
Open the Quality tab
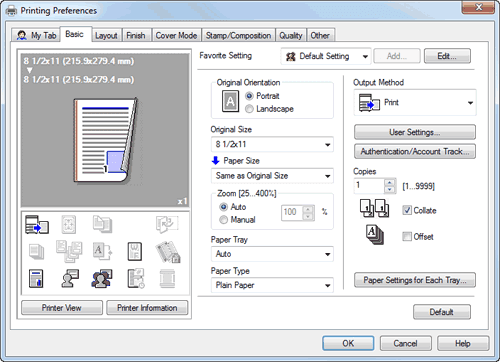(x=291, y=35)
